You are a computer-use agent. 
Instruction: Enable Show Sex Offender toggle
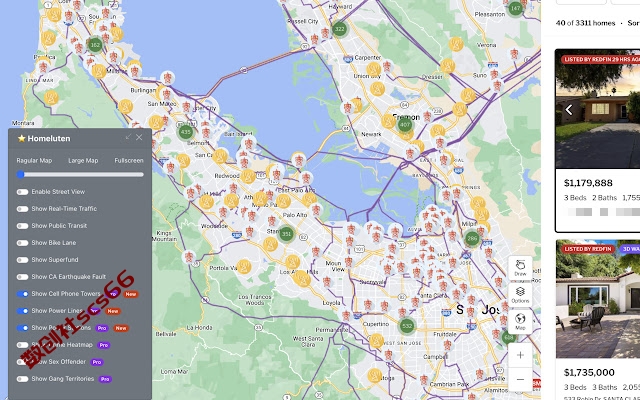[22, 362]
